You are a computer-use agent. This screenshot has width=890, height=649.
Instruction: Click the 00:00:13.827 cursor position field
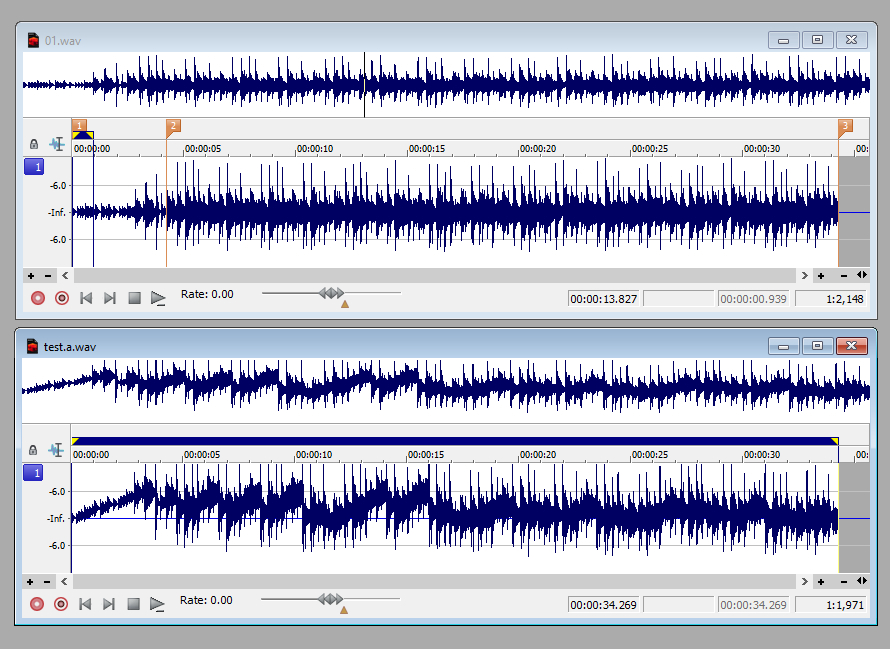pos(603,298)
